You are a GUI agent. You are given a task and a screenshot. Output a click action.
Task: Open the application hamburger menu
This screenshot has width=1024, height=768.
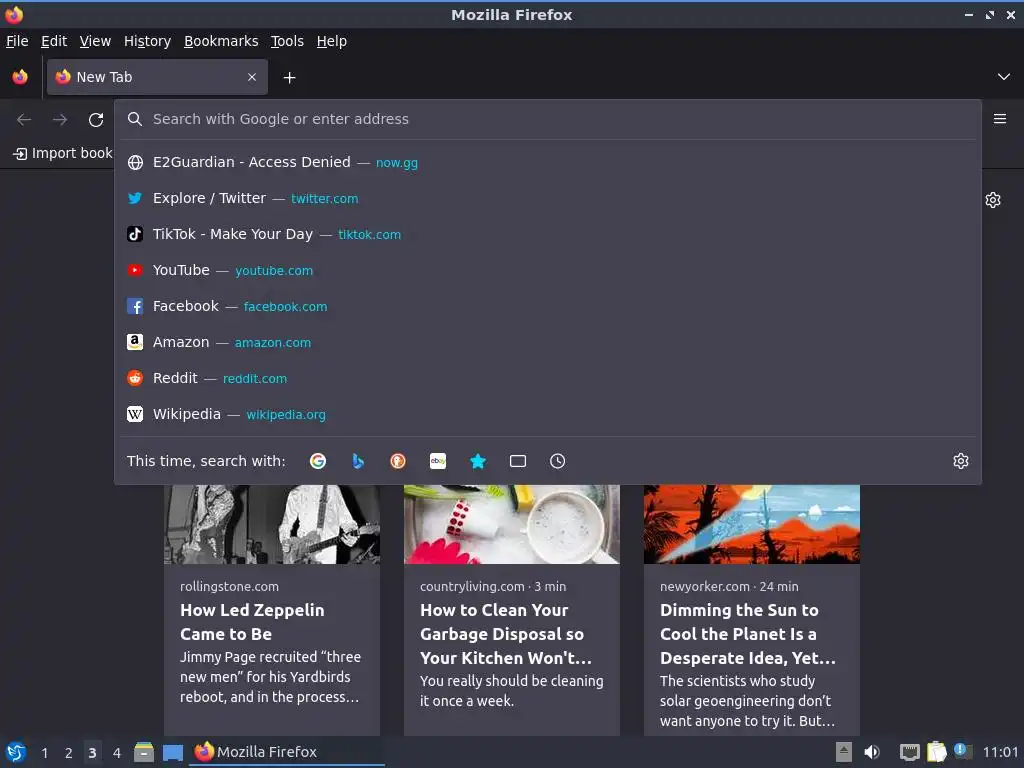[999, 119]
